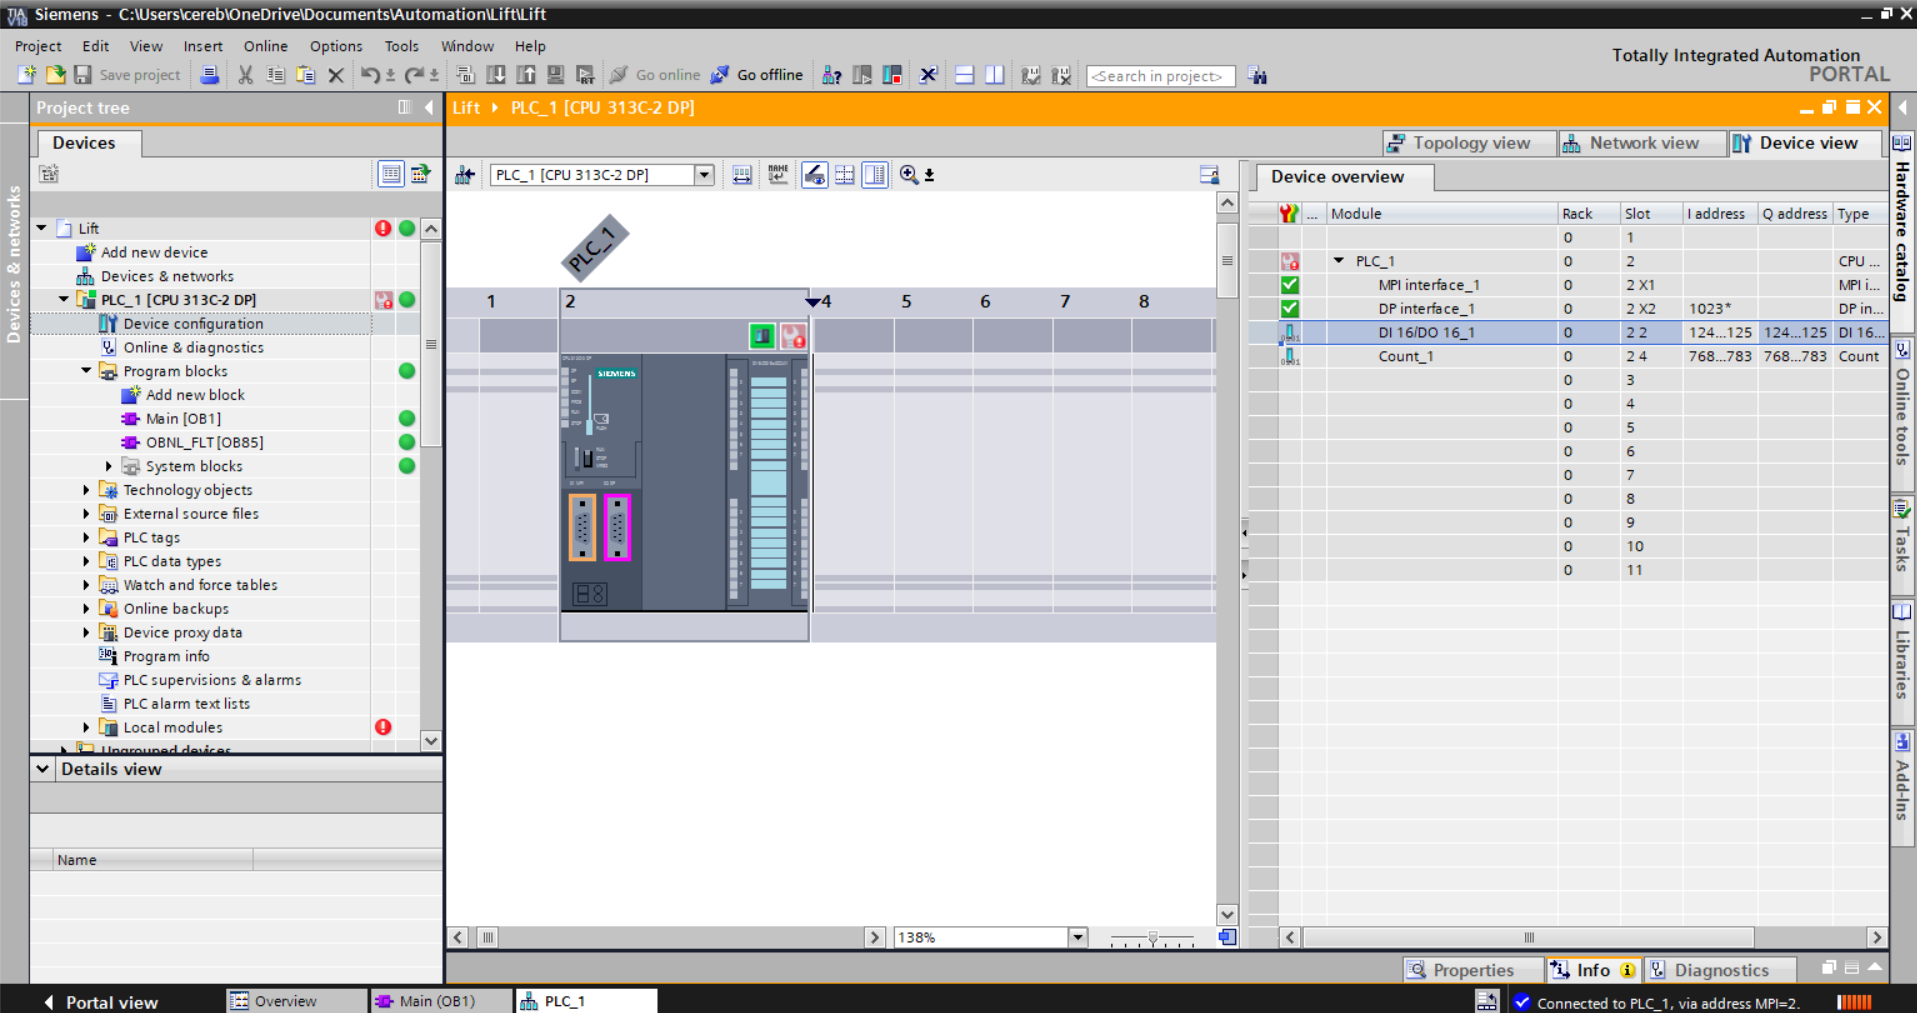Switch to Portal view
The image size is (1917, 1013).
tap(101, 1002)
